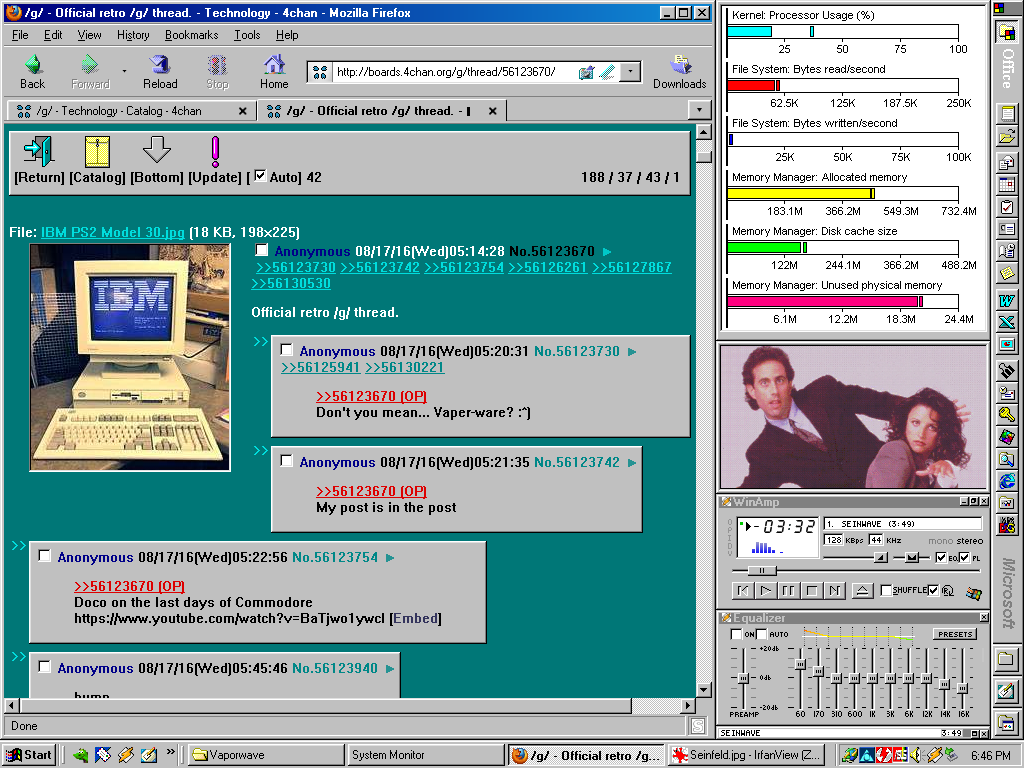Toggle the Auto update checkbox
This screenshot has height=768, width=1024.
(x=260, y=176)
